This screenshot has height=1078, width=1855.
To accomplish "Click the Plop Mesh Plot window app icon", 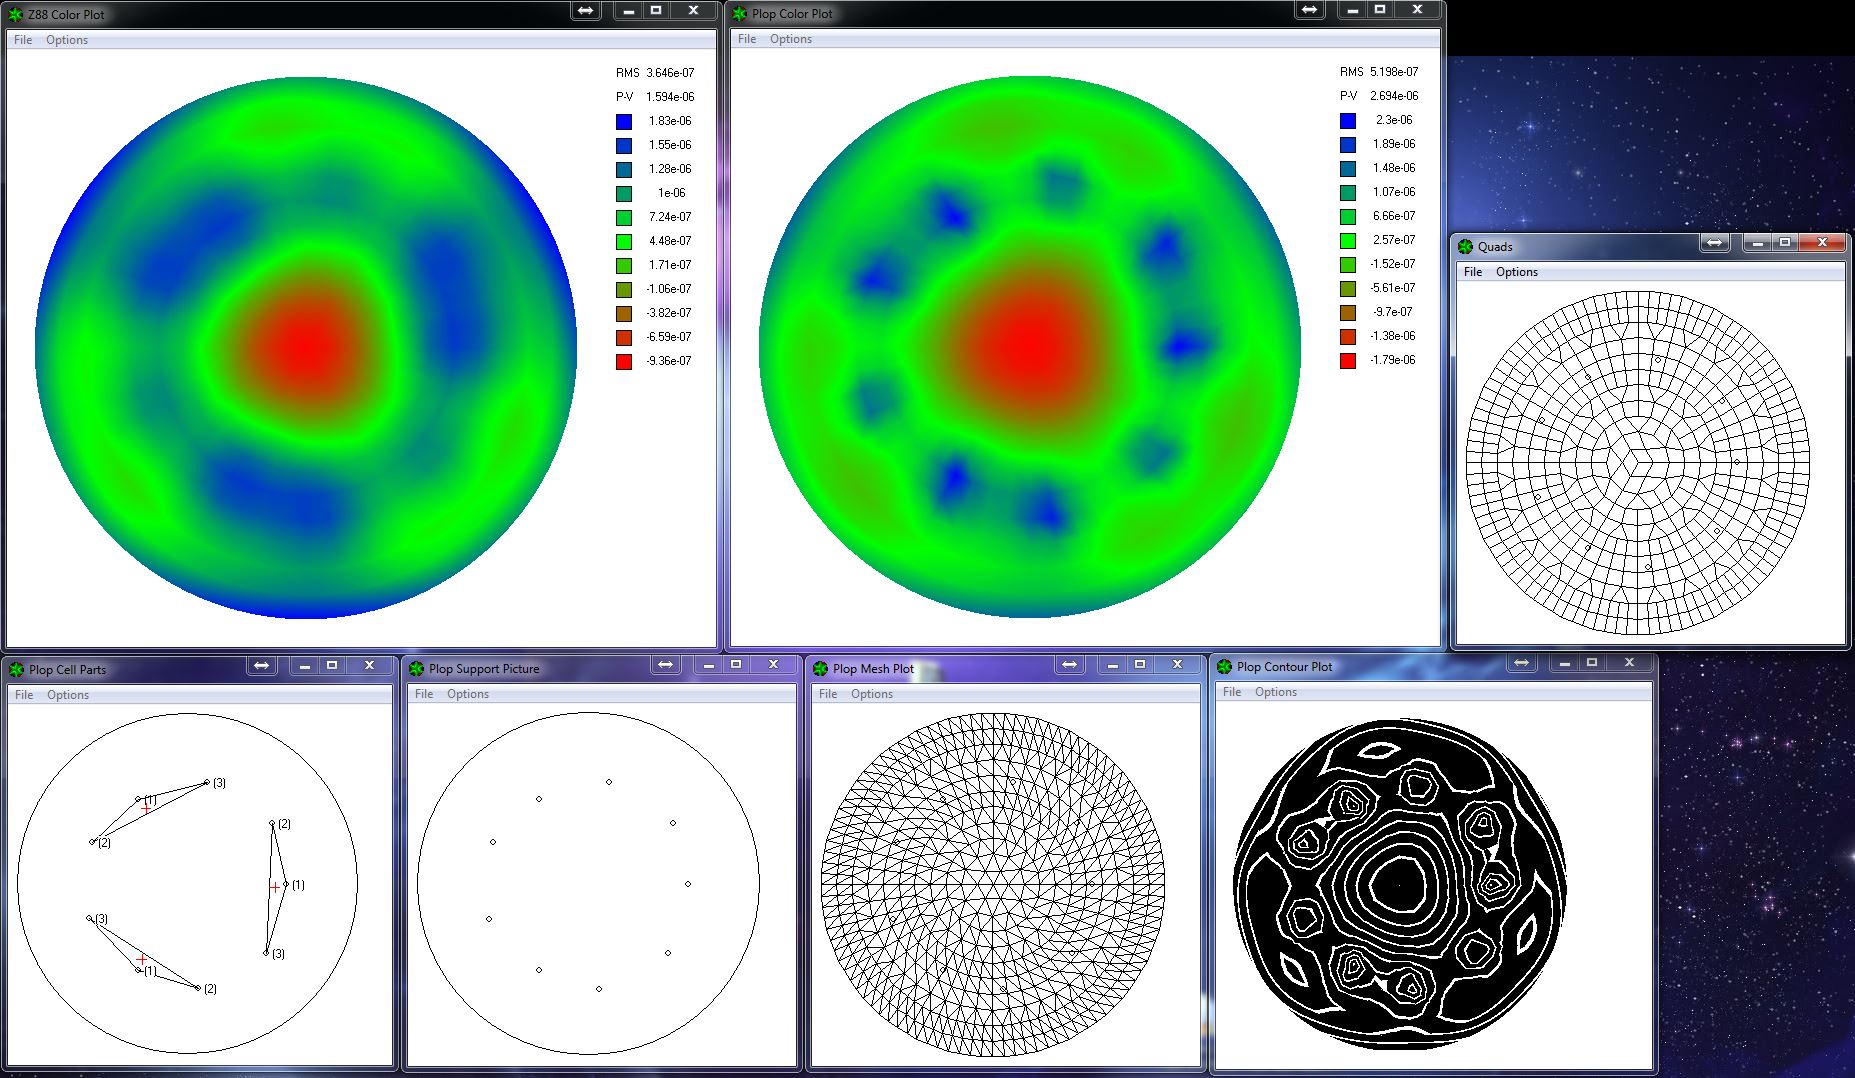I will point(821,668).
